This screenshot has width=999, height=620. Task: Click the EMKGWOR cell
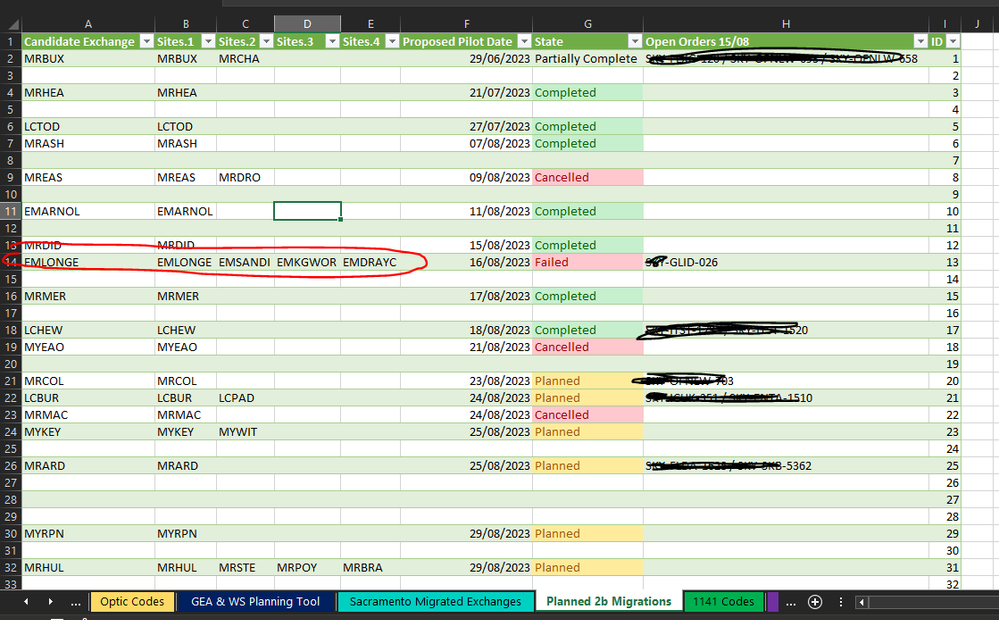[x=307, y=262]
